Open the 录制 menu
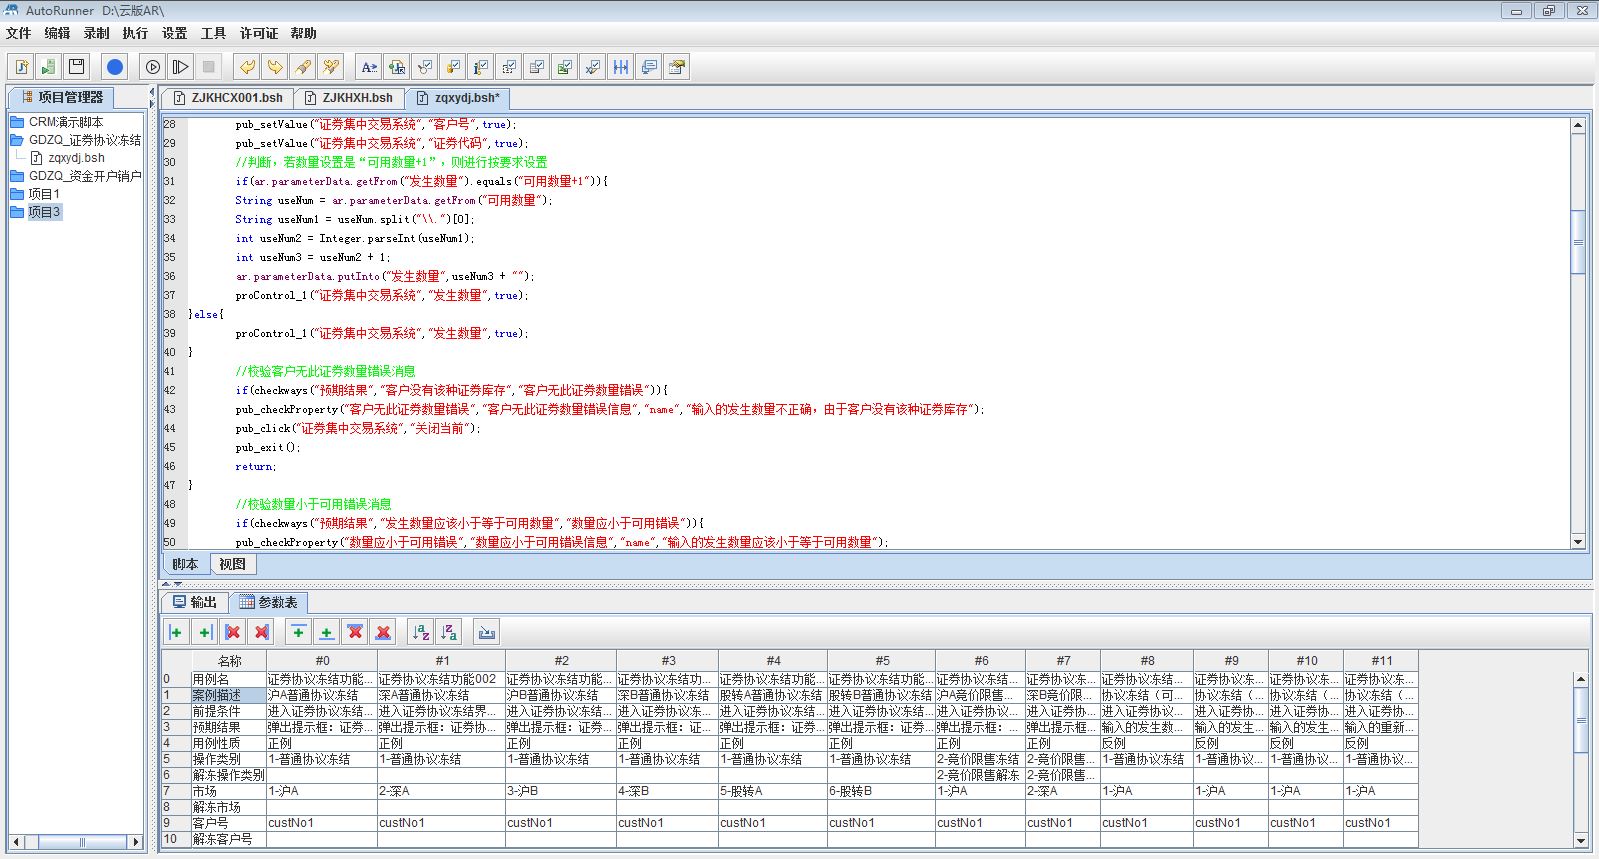 [x=96, y=33]
